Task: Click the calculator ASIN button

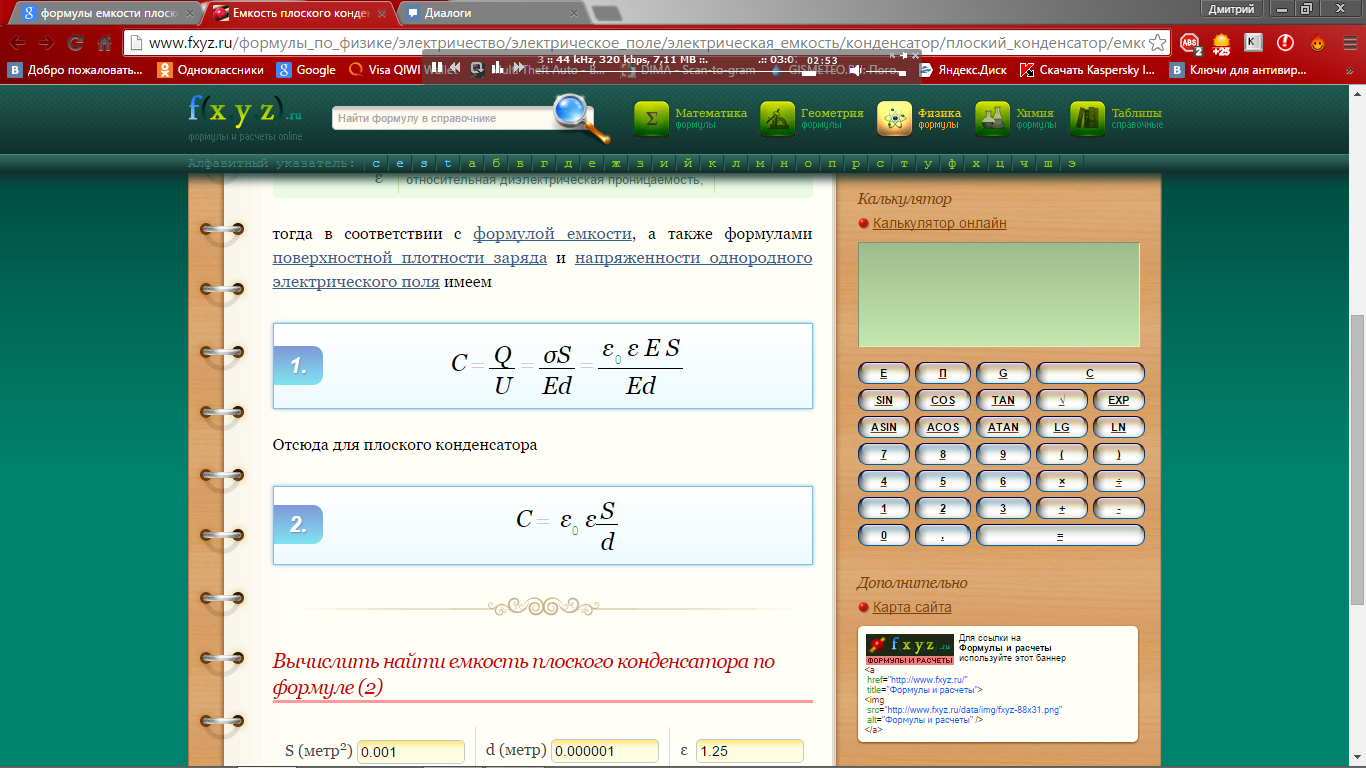Action: [x=884, y=427]
